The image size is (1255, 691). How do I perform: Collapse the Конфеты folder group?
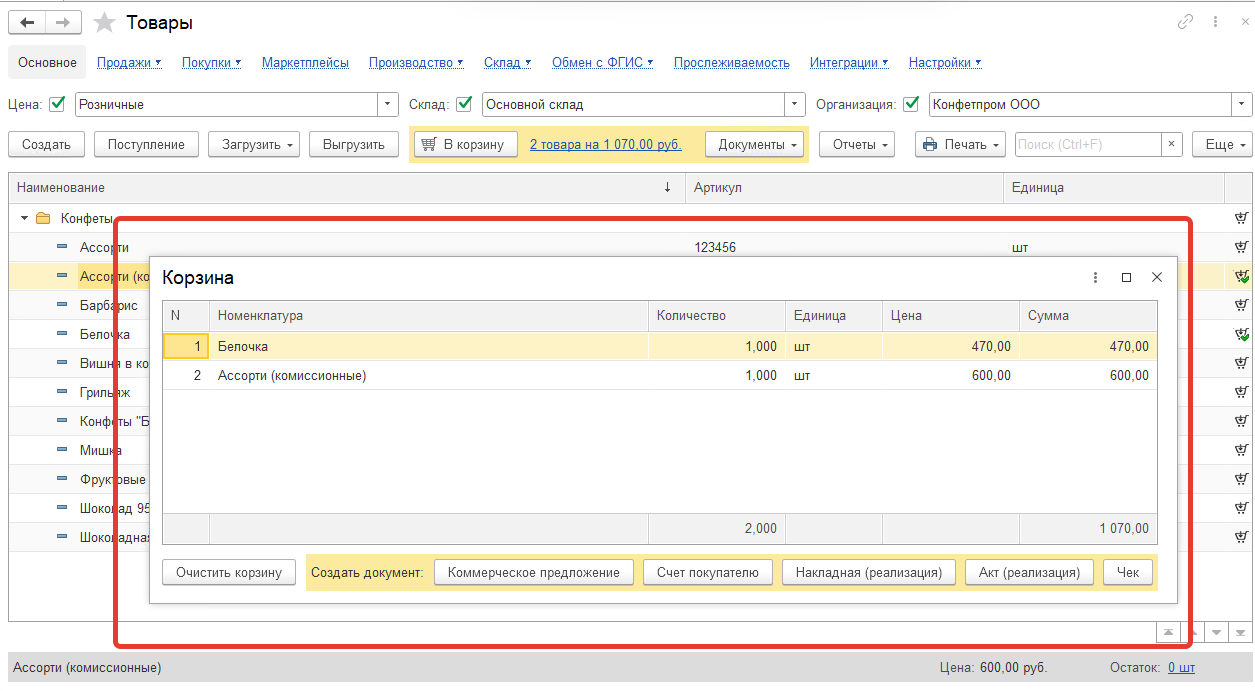[x=24, y=218]
